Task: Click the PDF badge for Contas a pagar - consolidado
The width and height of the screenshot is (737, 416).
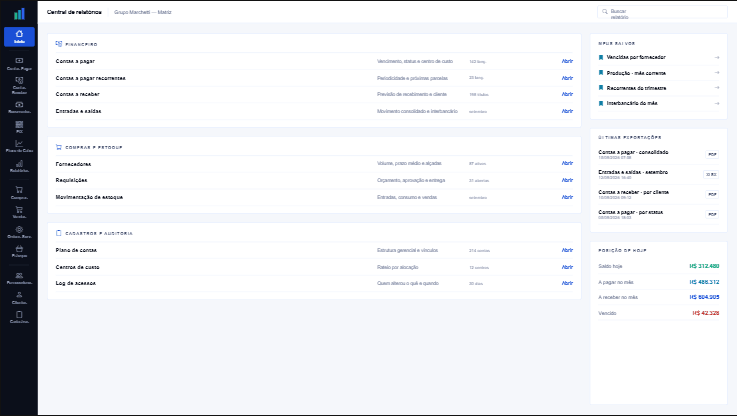Action: (x=712, y=154)
